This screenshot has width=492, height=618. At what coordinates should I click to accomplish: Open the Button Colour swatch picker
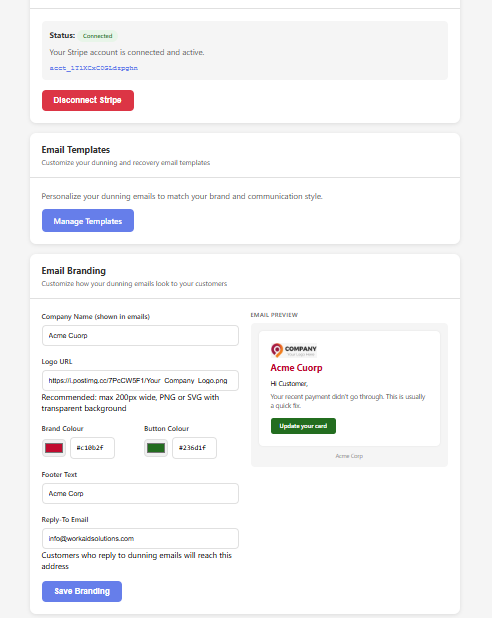coord(156,448)
